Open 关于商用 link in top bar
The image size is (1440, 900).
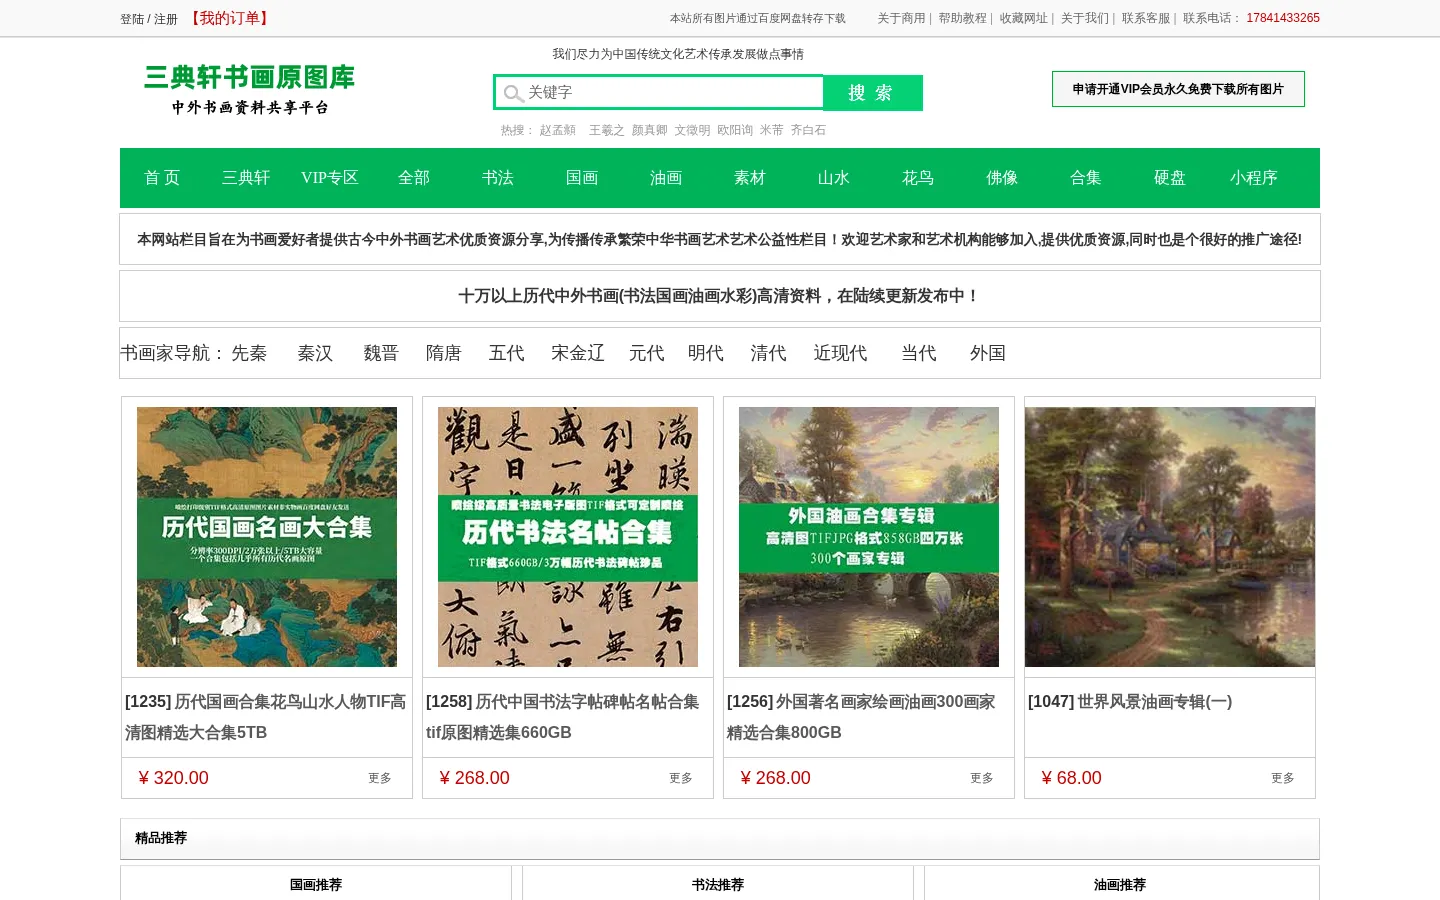click(x=901, y=18)
